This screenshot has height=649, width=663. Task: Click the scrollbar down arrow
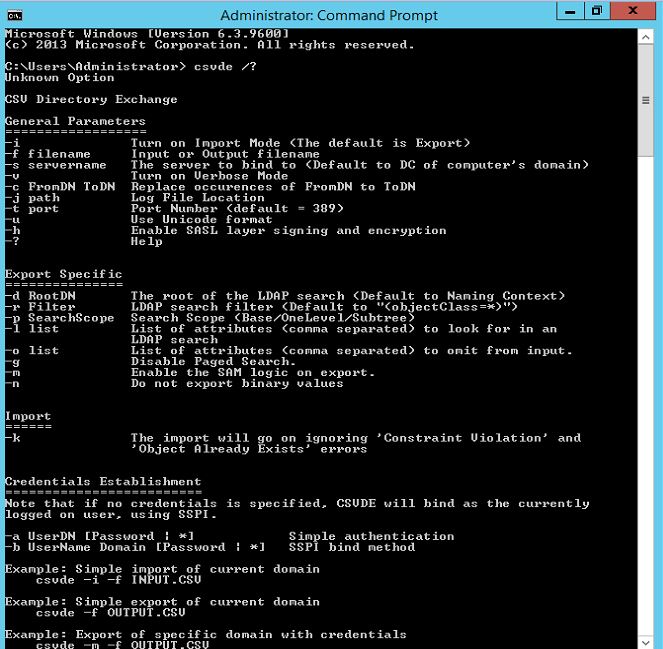pos(646,642)
